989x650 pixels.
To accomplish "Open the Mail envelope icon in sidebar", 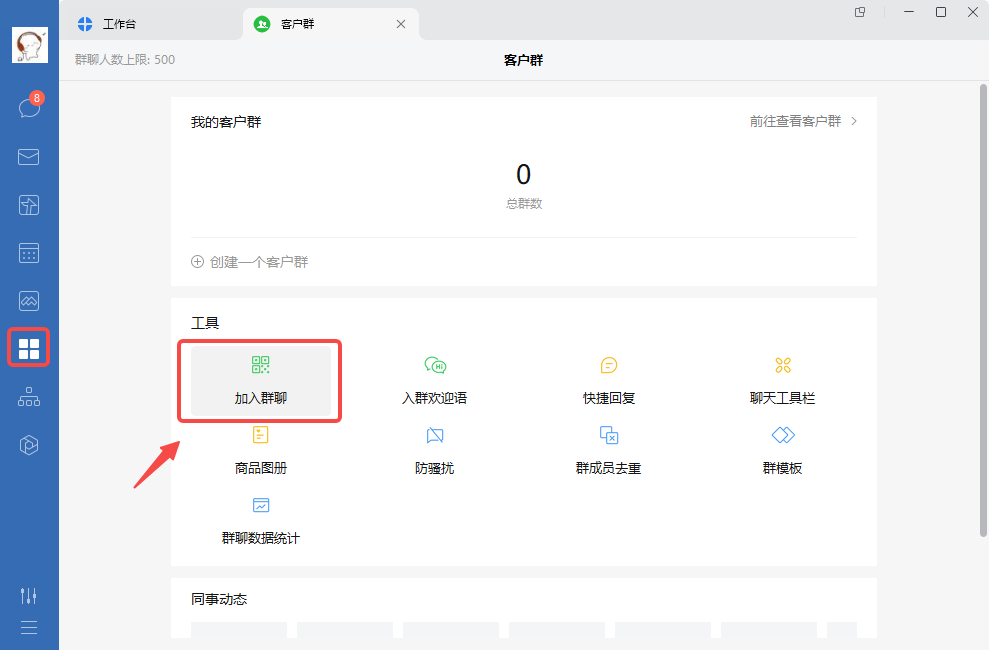I will tap(29, 157).
